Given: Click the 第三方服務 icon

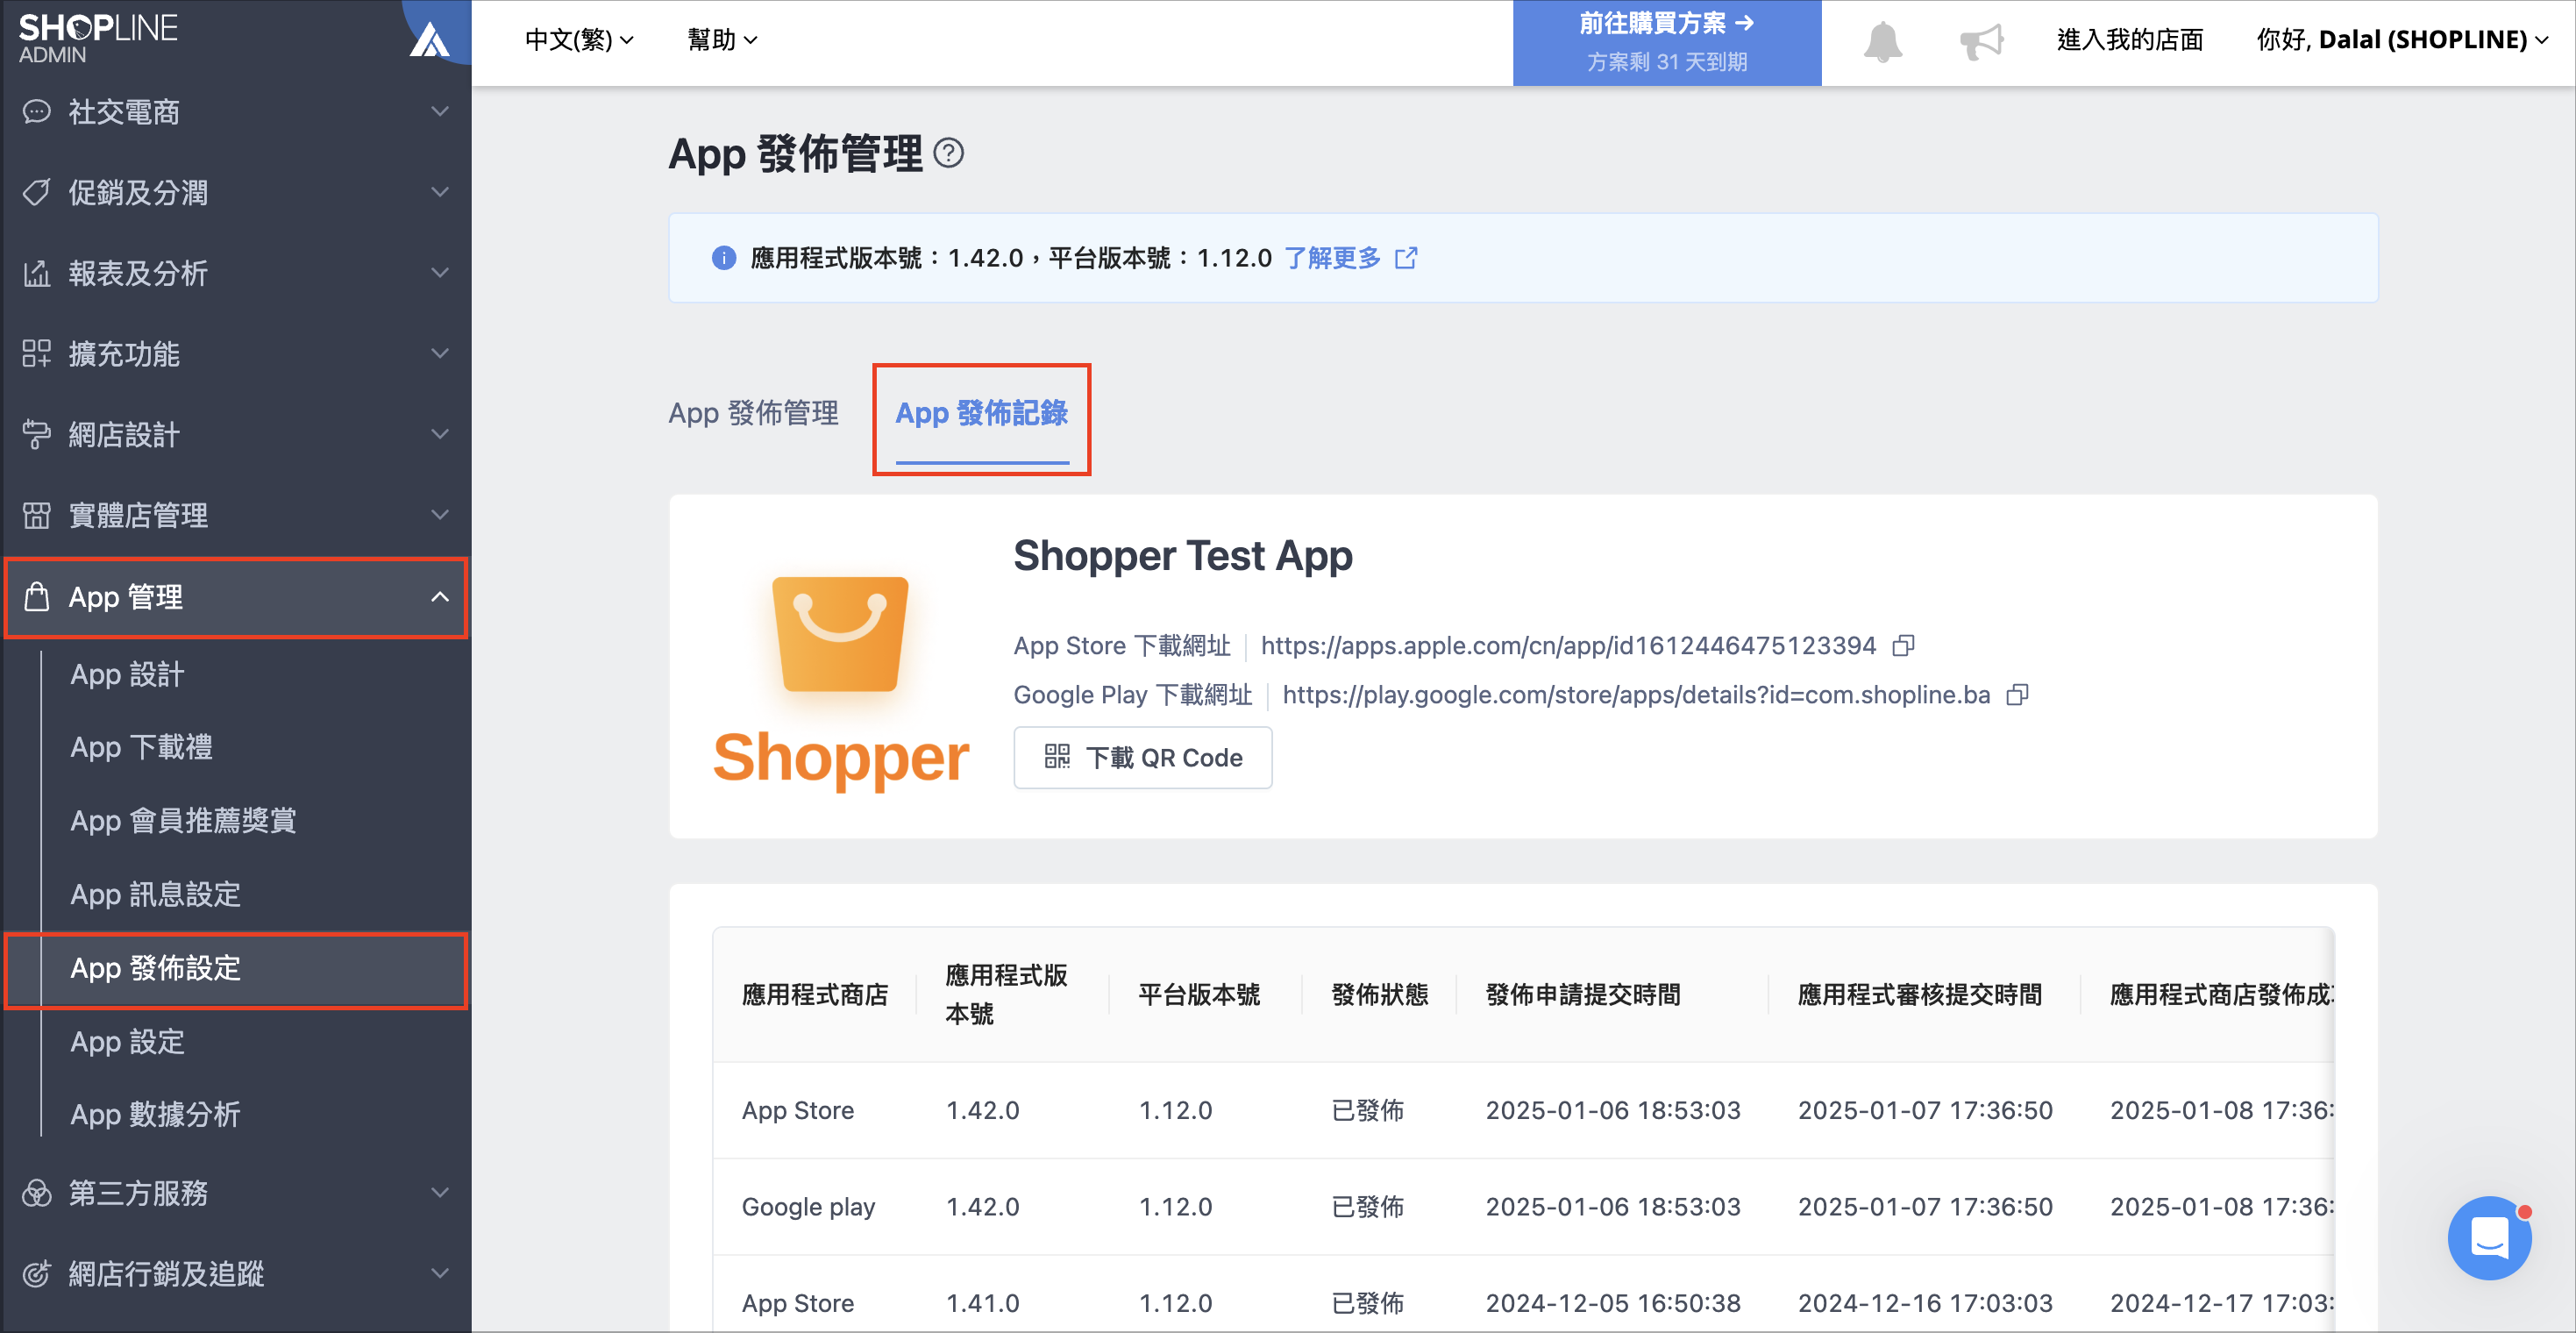Looking at the screenshot, I should [37, 1193].
